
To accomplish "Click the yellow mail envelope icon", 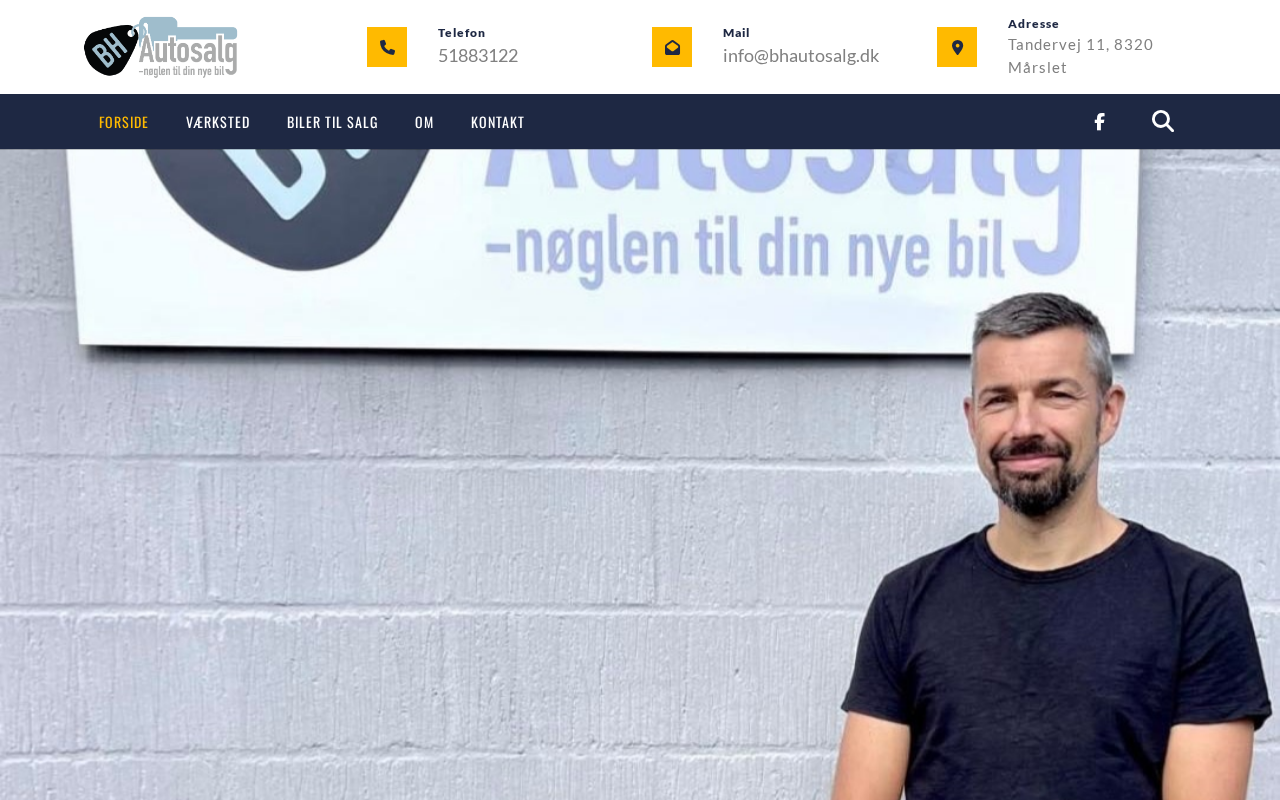I will point(672,47).
